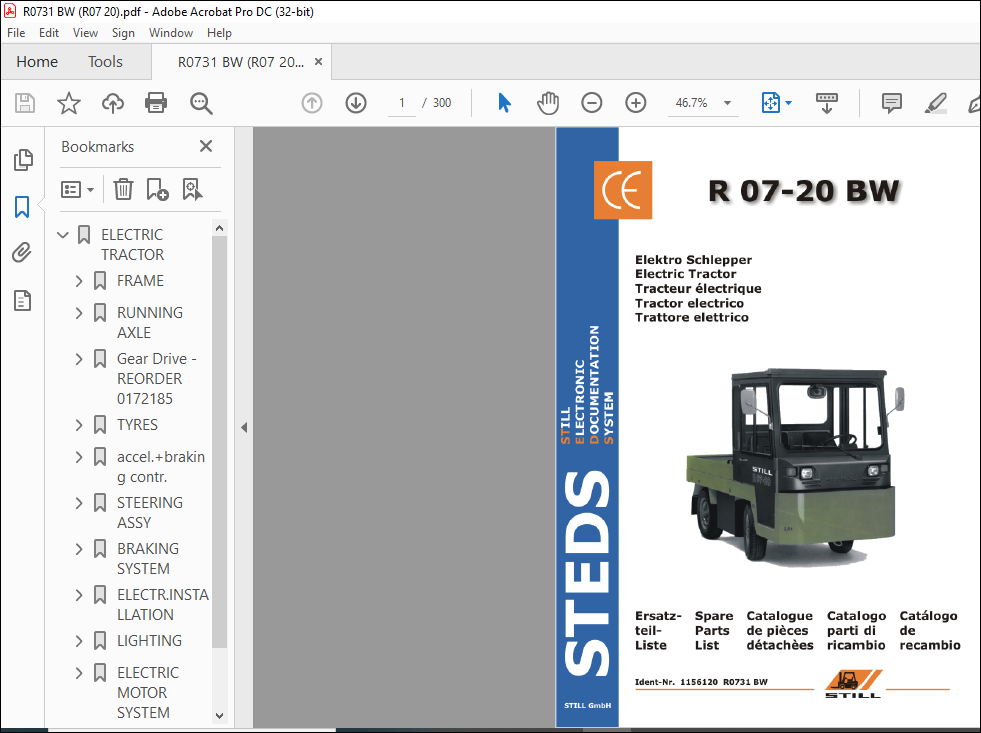Print the document via printer icon

point(156,103)
